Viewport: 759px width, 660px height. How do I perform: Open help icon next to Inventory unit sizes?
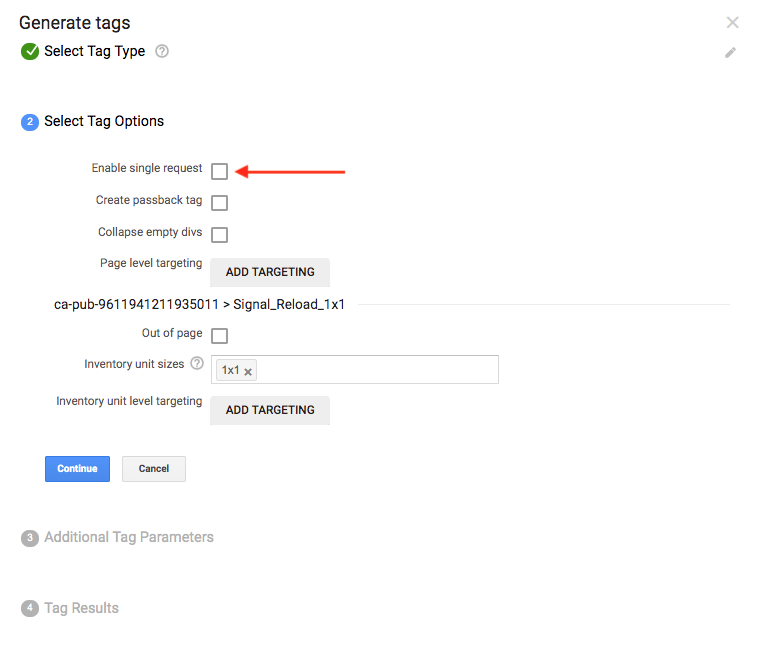pos(197,364)
